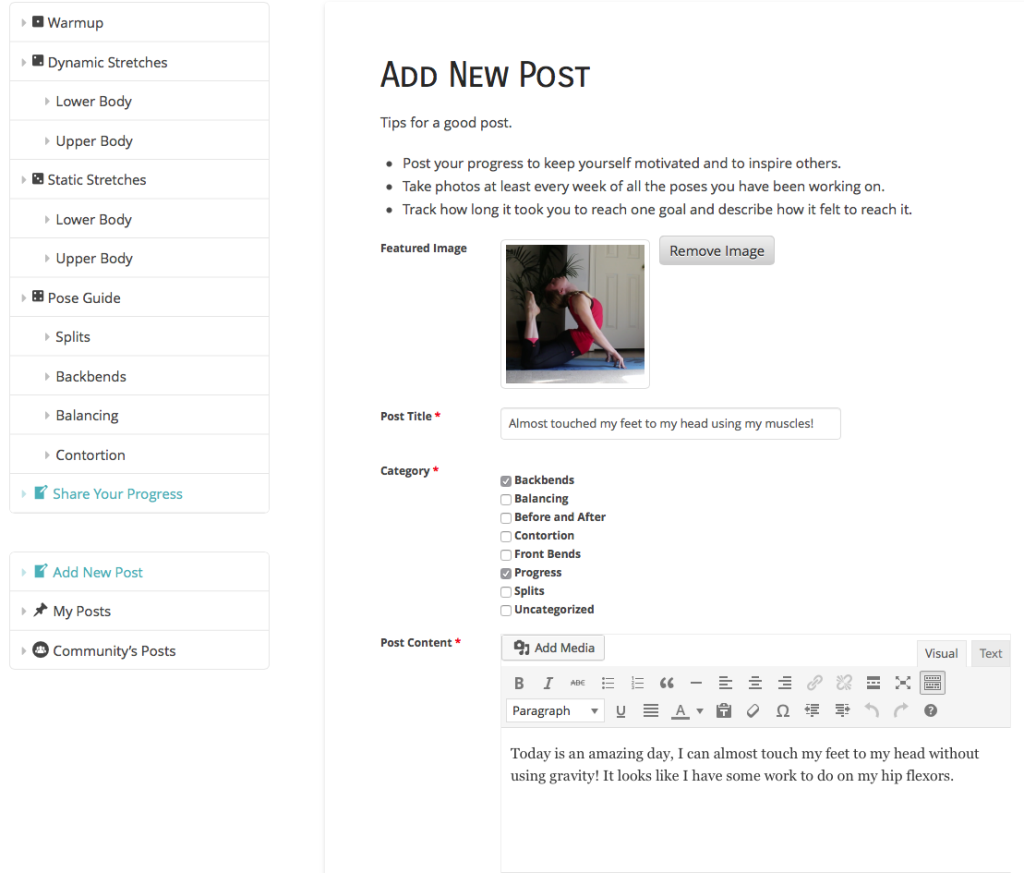
Task: Uncheck the Progress category
Action: (x=505, y=573)
